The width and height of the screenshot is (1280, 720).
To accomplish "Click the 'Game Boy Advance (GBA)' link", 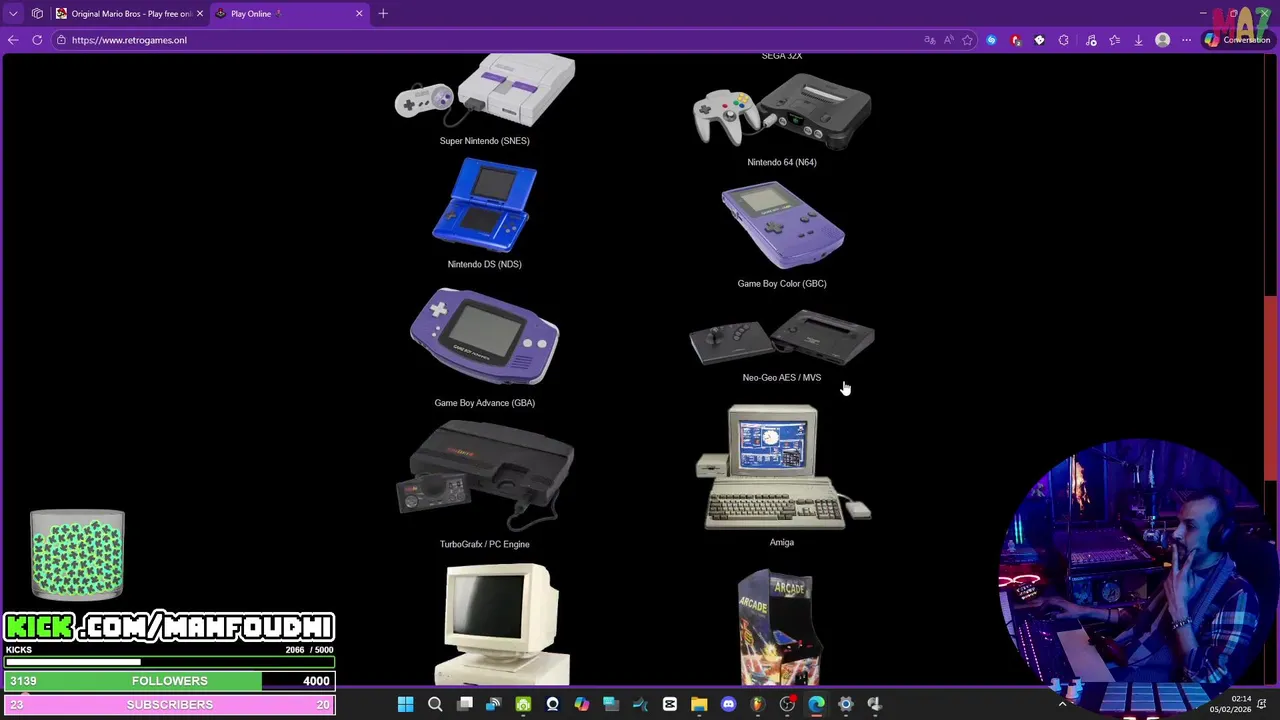I will [485, 403].
